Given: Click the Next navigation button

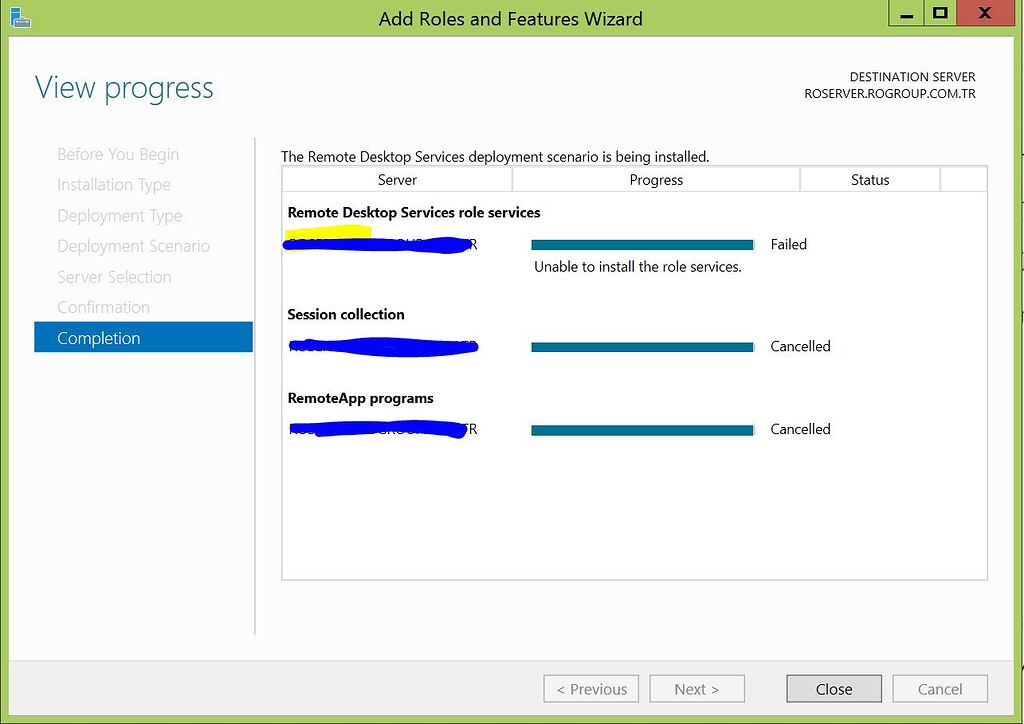Looking at the screenshot, I should click(696, 688).
